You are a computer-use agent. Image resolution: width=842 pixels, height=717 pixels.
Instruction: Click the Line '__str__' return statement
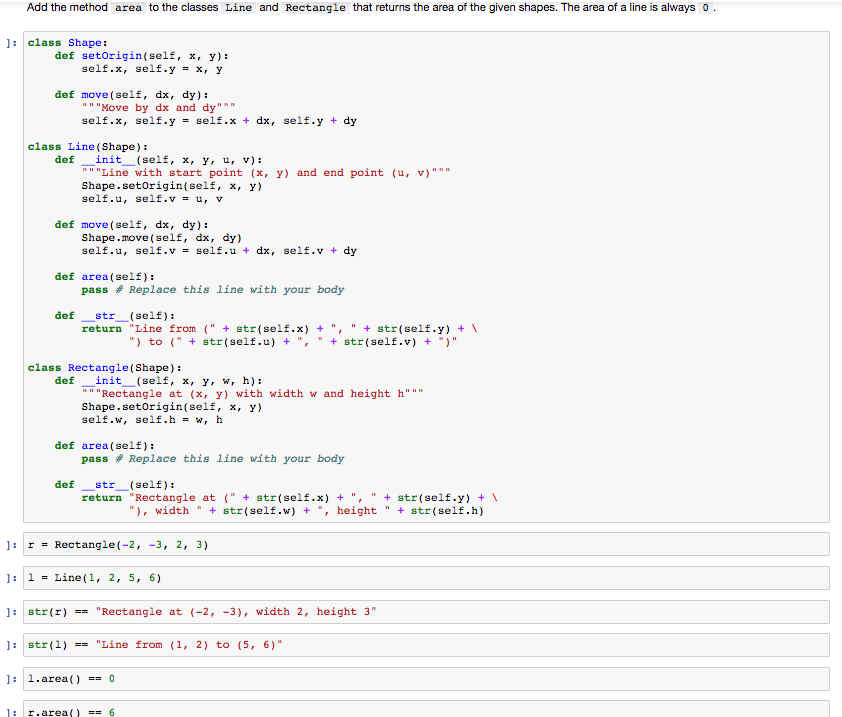point(279,335)
